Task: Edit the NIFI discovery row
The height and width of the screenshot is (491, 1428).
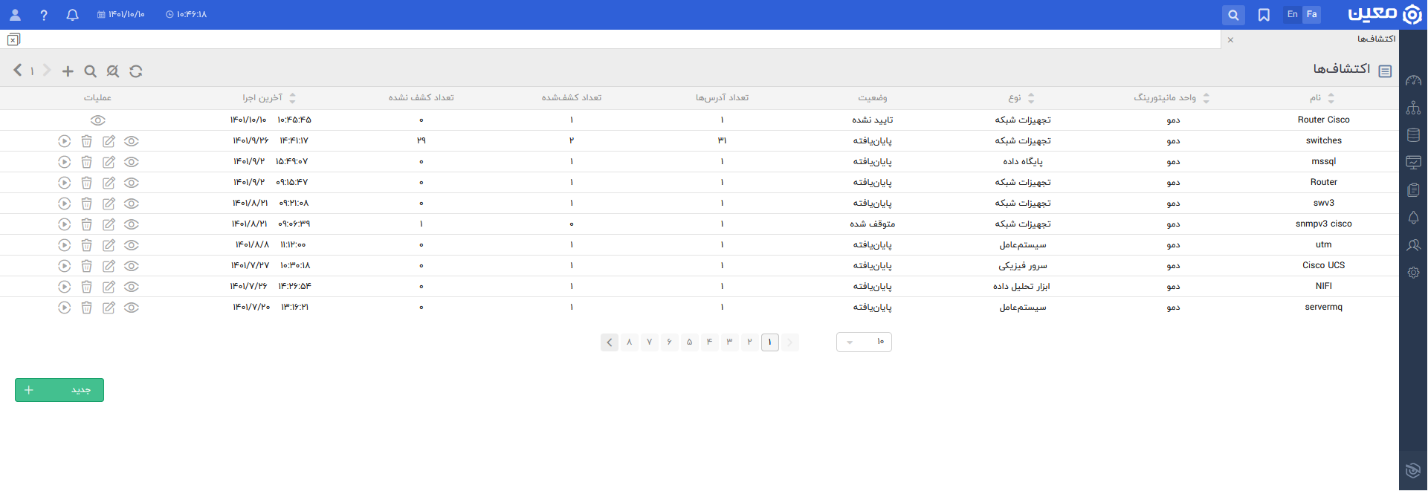Action: pos(109,287)
